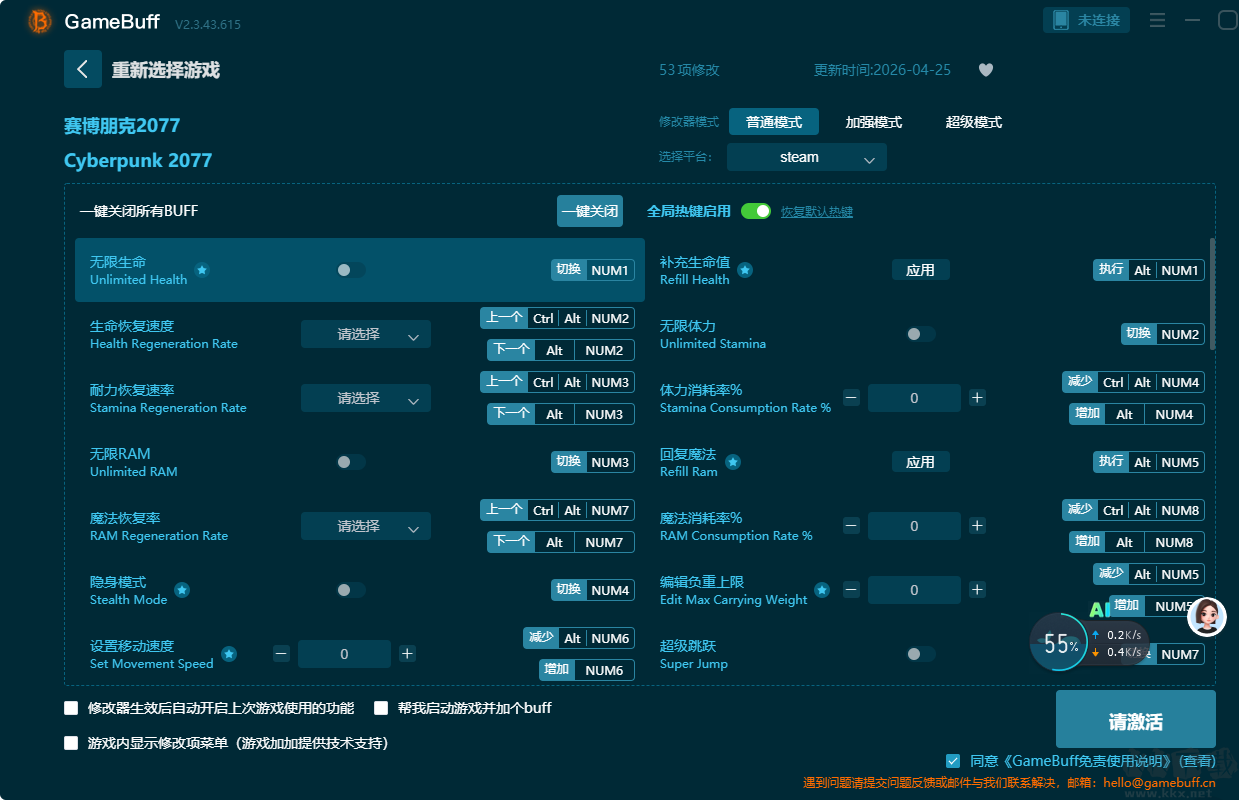The width and height of the screenshot is (1239, 800).
Task: Click 应用 button for Refill Health
Action: click(x=921, y=270)
